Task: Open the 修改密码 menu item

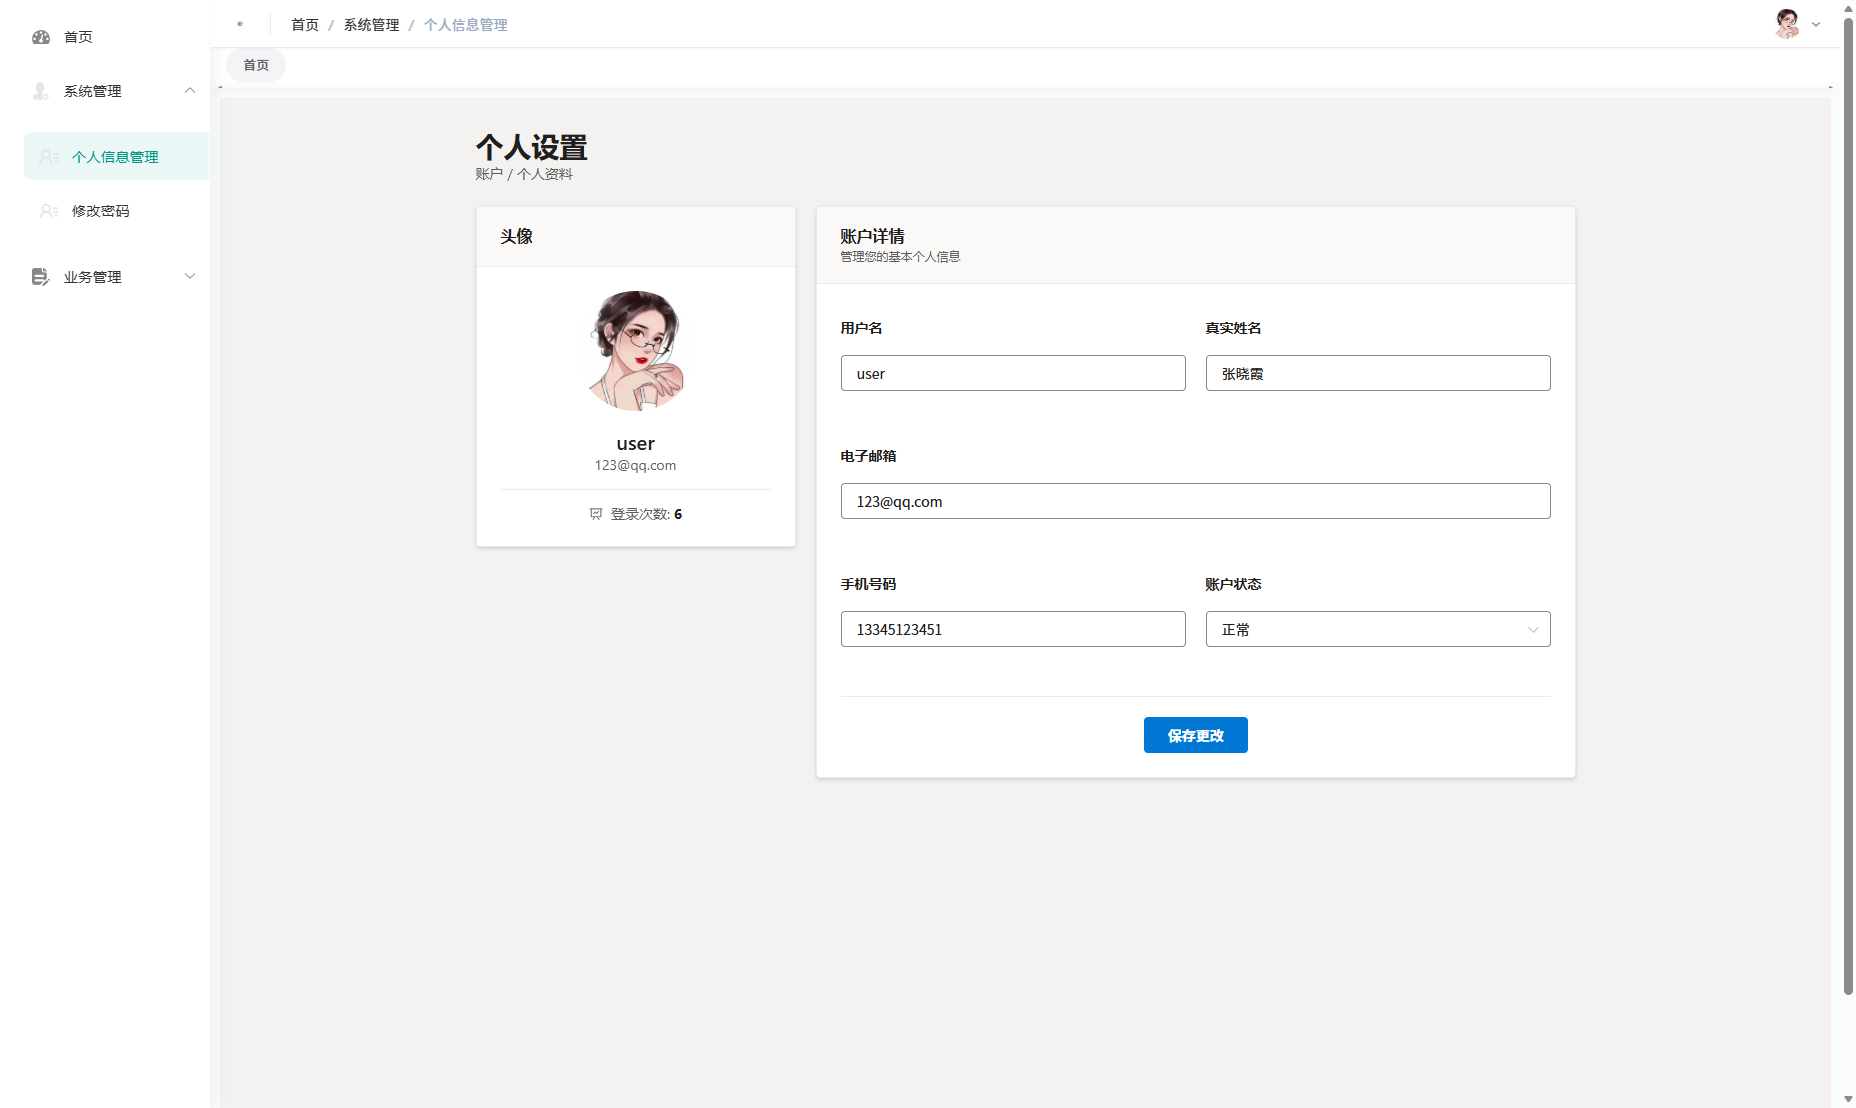Action: click(101, 211)
